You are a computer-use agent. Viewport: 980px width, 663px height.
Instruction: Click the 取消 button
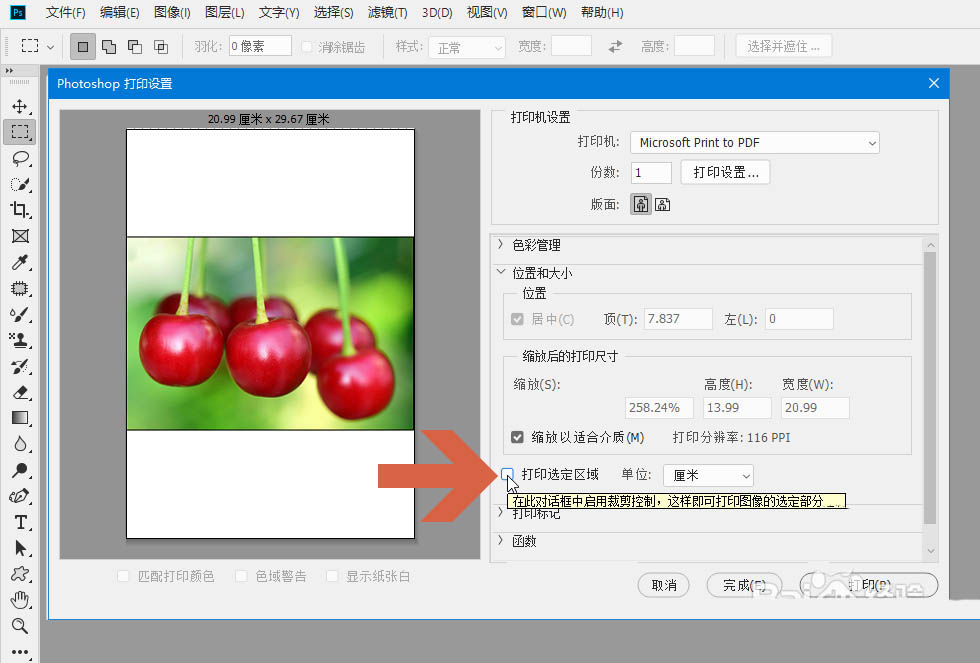664,585
